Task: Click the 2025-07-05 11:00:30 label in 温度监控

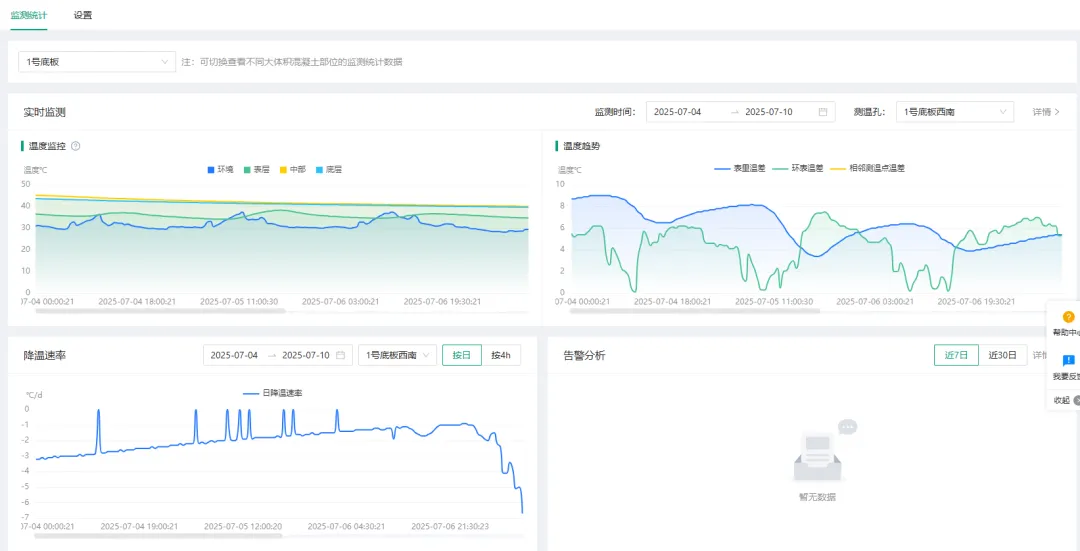Action: (x=238, y=301)
